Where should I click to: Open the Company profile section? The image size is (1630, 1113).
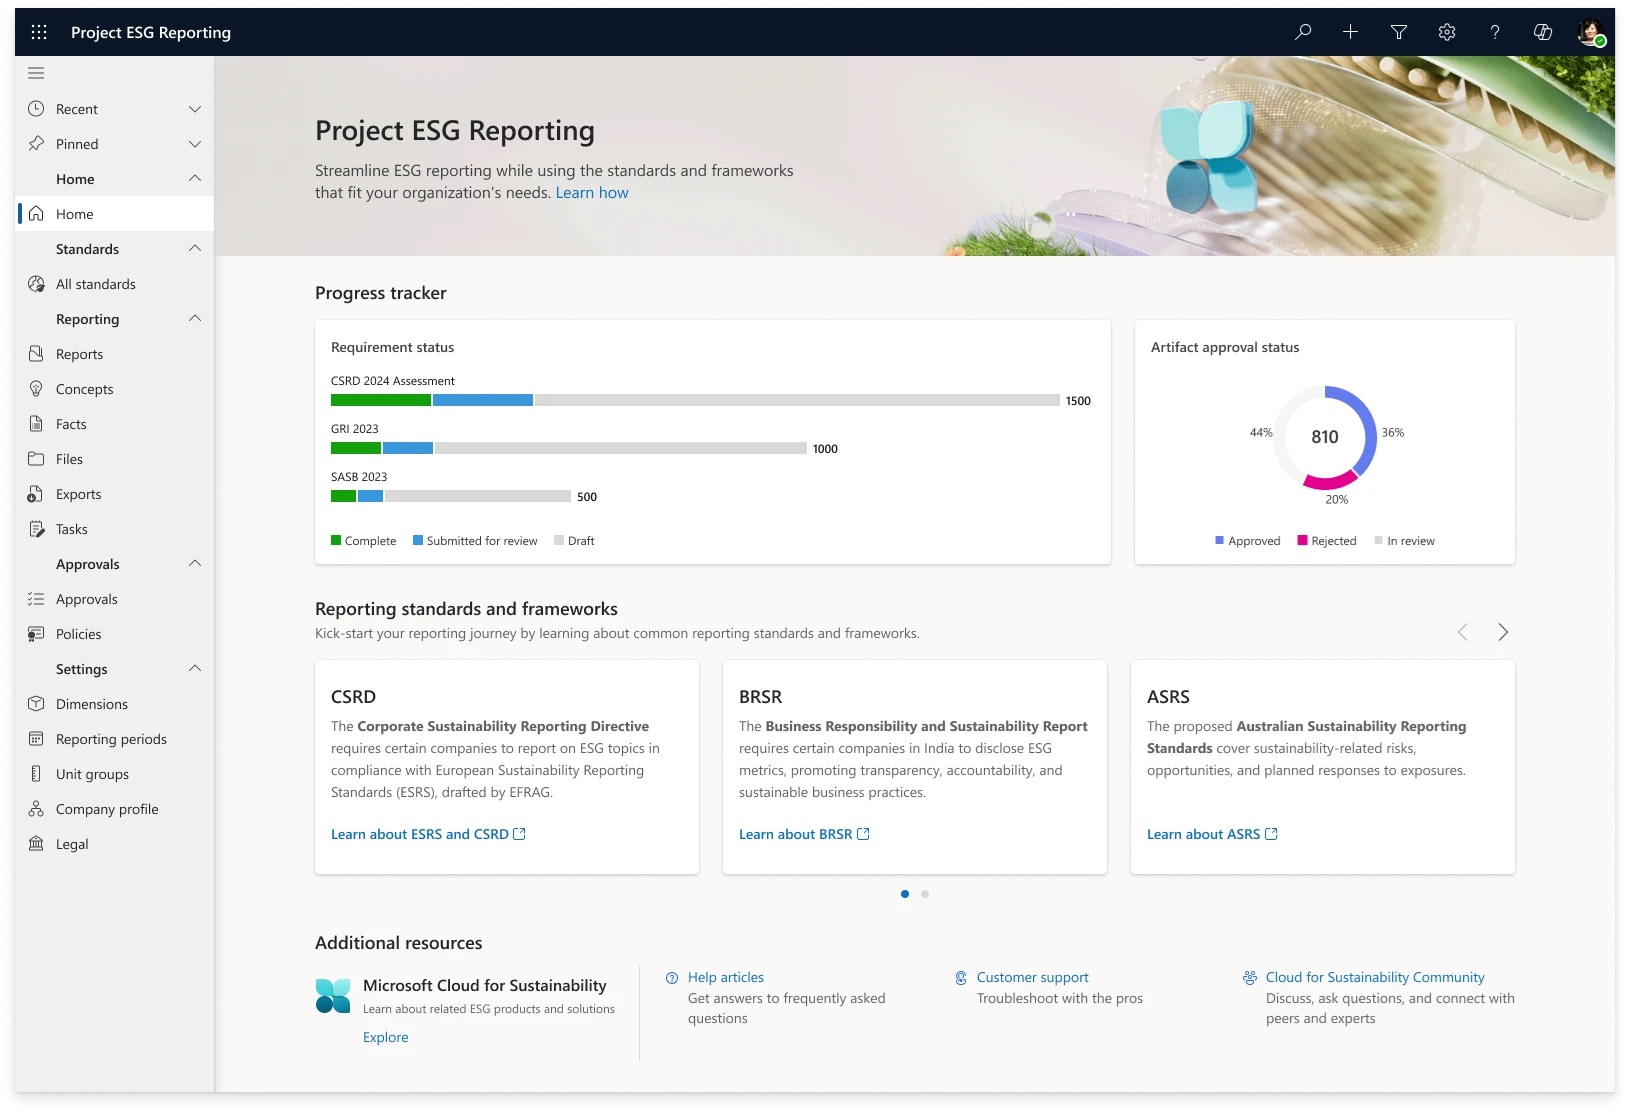click(x=105, y=808)
